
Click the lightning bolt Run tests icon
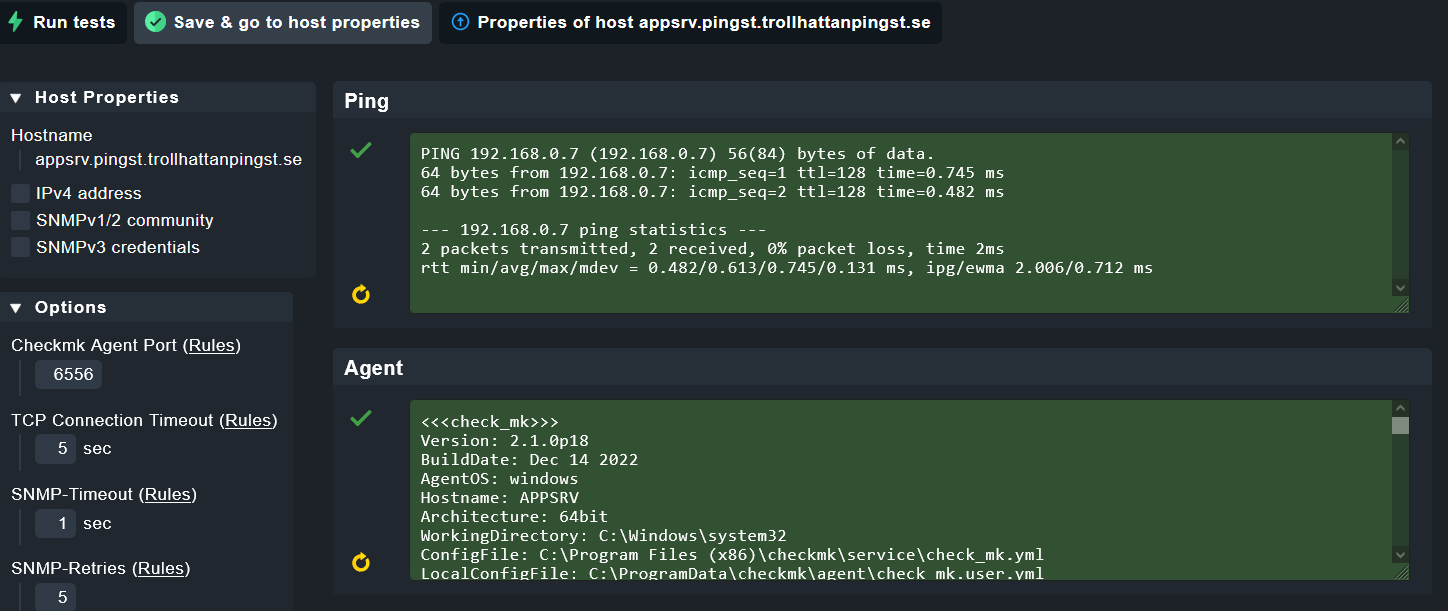15,22
